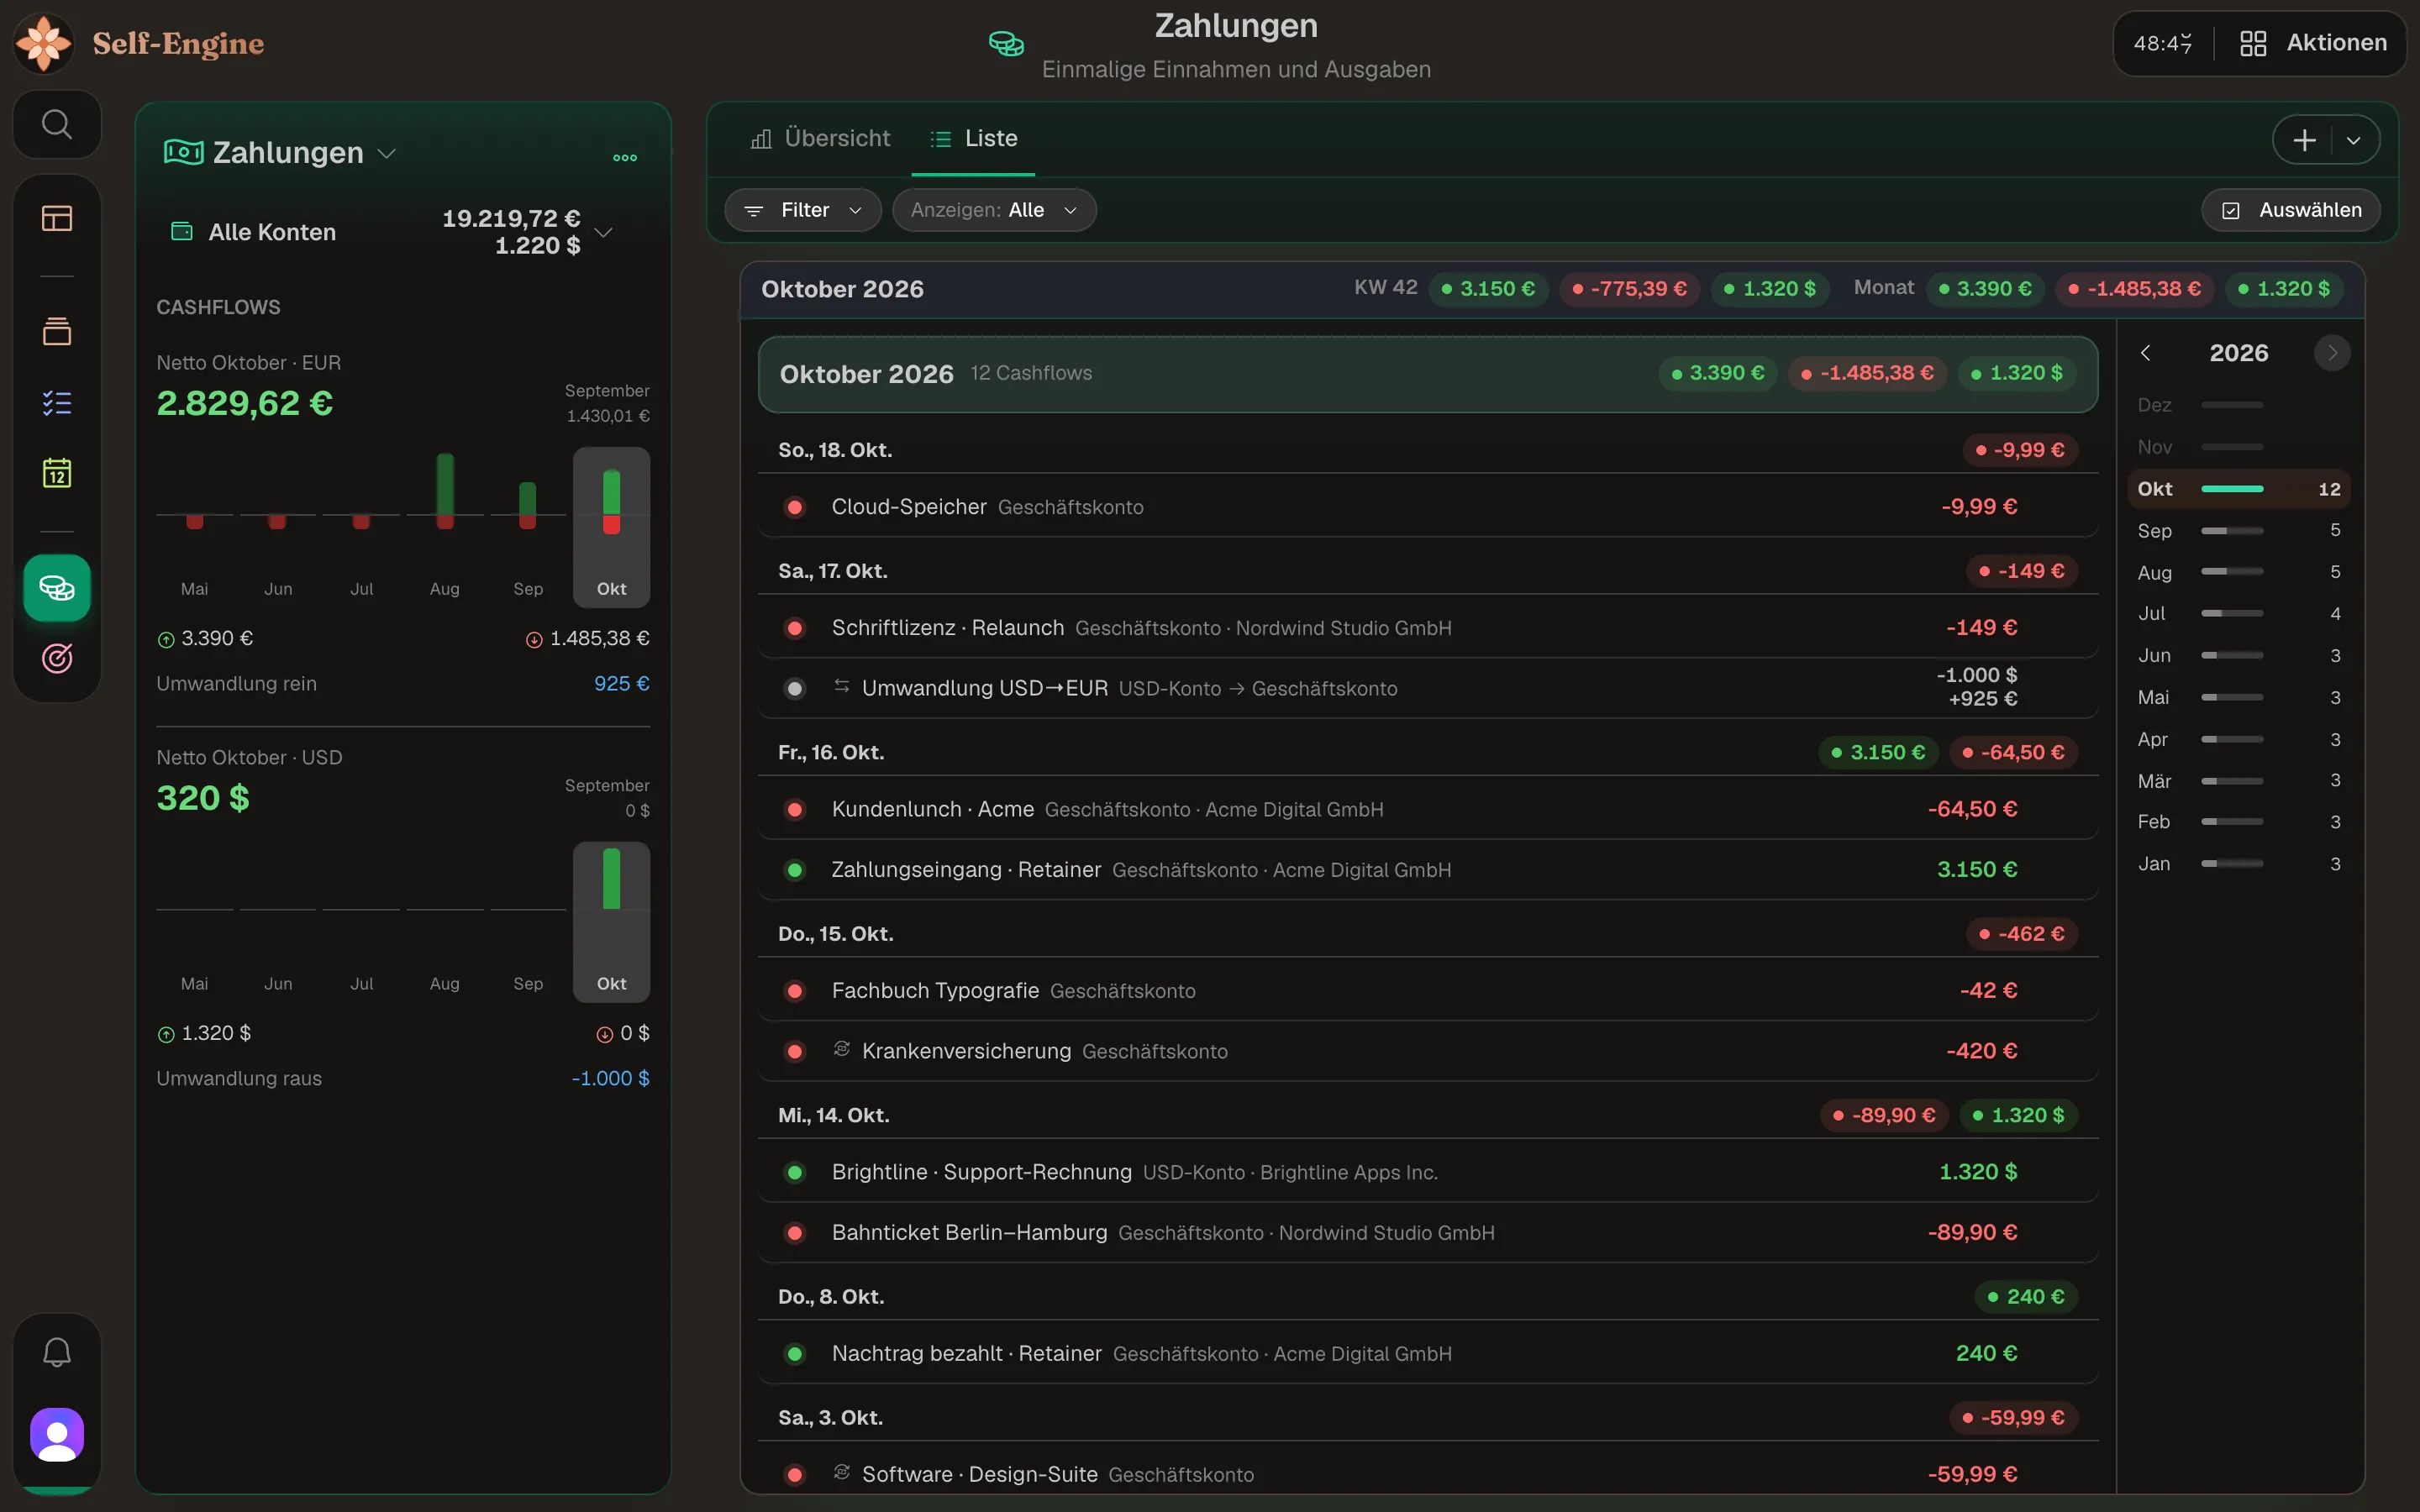This screenshot has width=2420, height=1512.
Task: Open the dashboard layout icon in sidebar
Action: click(x=57, y=218)
